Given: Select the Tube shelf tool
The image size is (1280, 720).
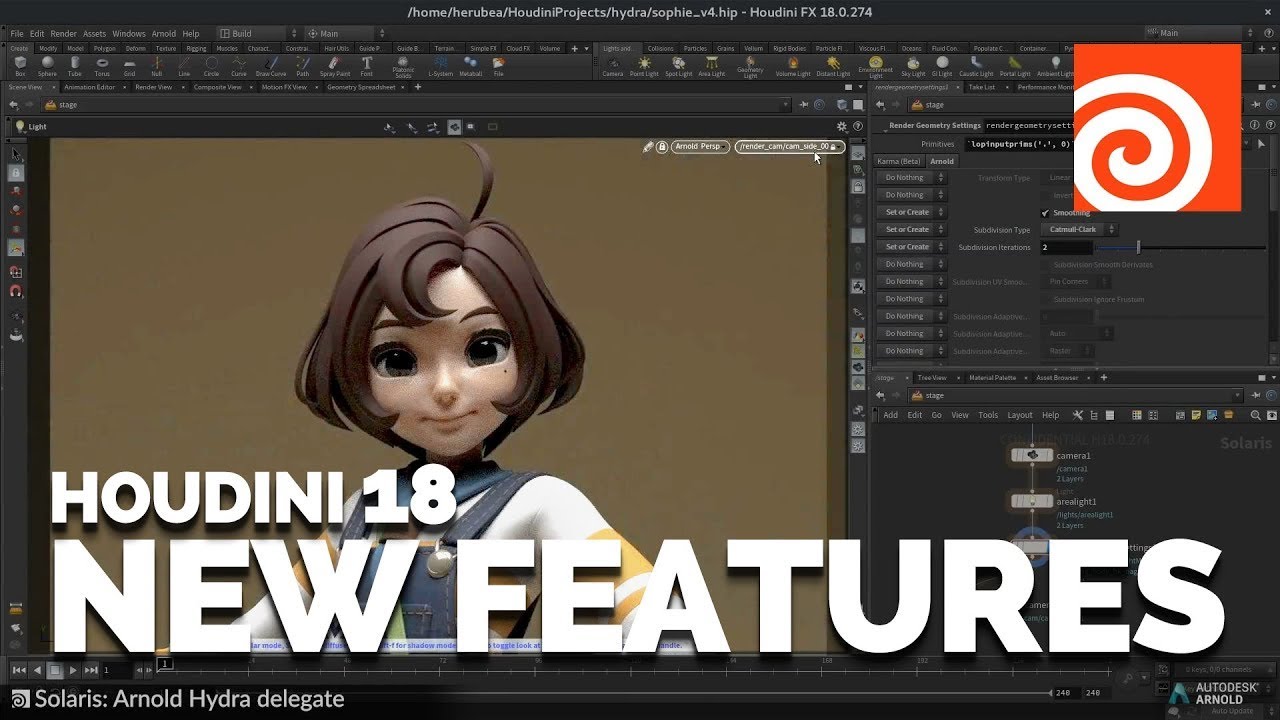Looking at the screenshot, I should tap(75, 66).
